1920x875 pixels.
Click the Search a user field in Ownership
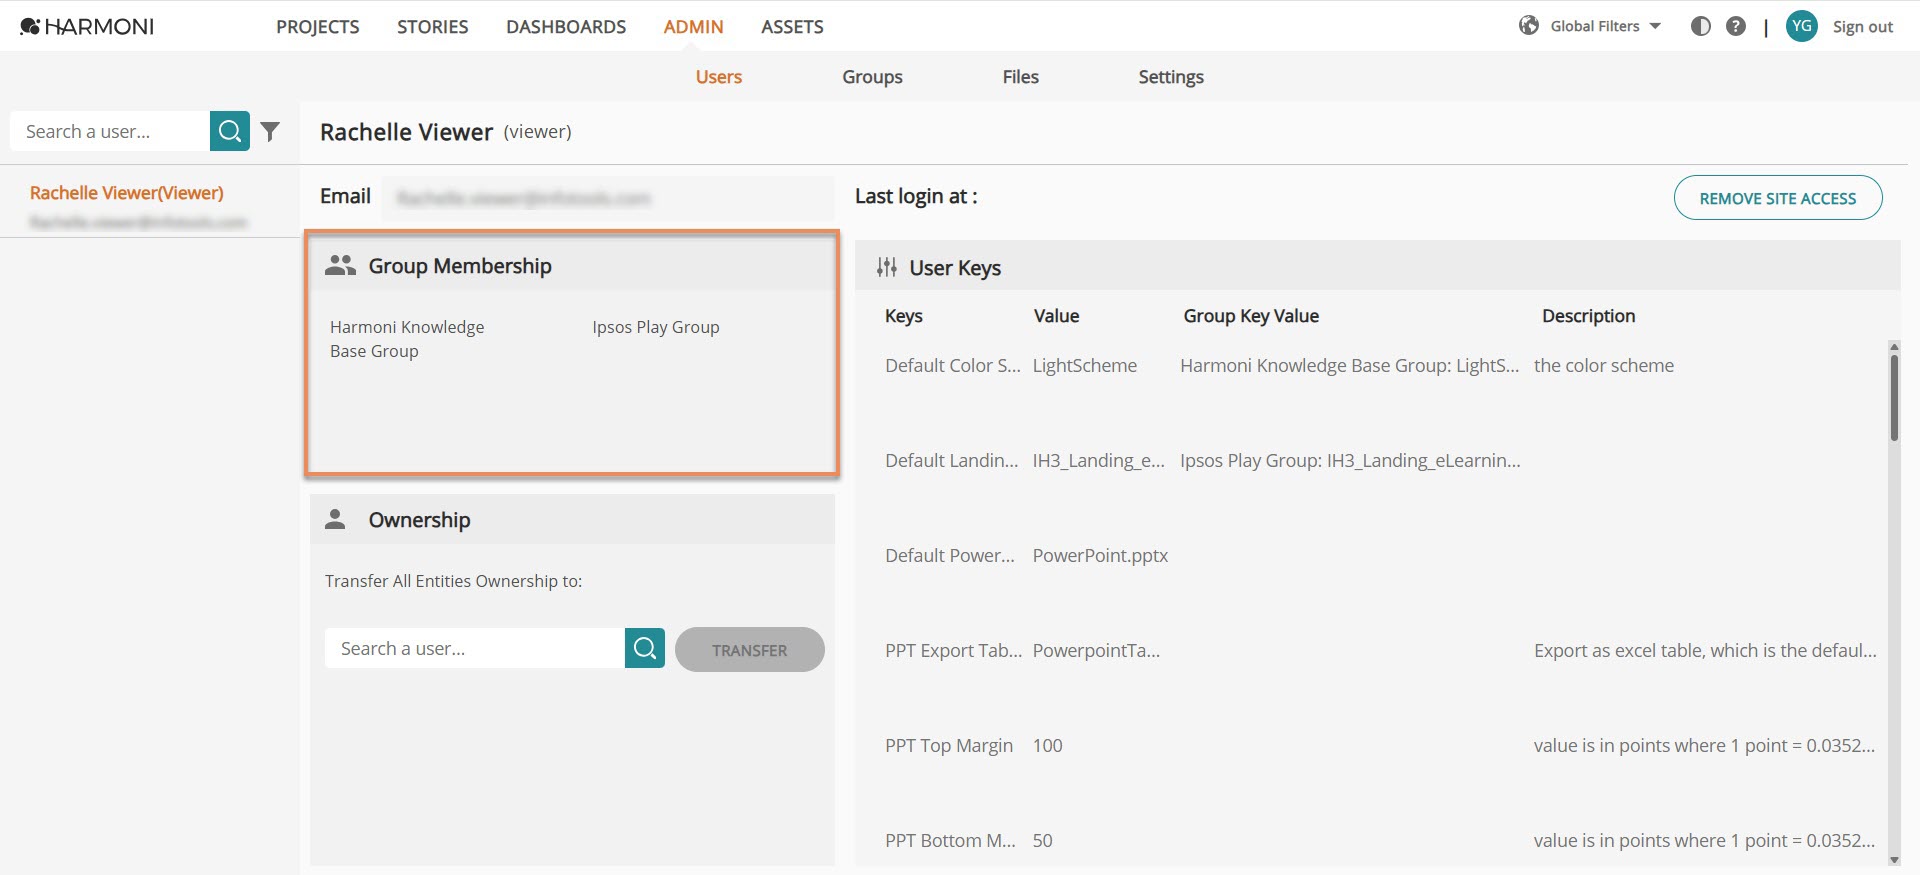[x=475, y=648]
